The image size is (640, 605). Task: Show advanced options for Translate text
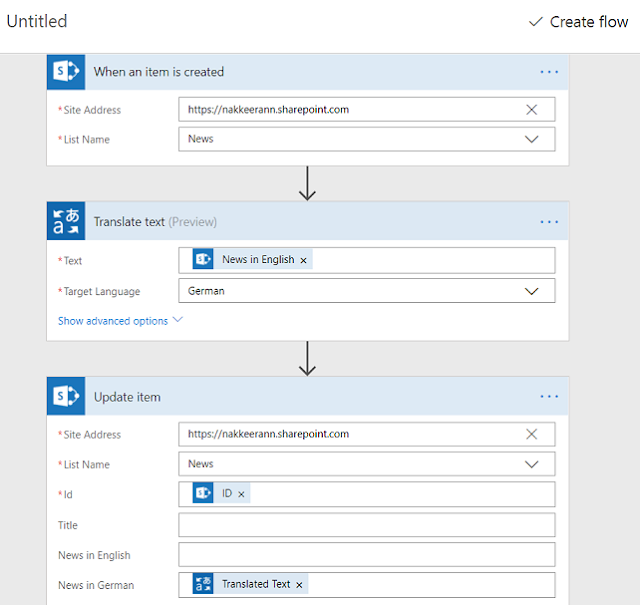pos(120,321)
